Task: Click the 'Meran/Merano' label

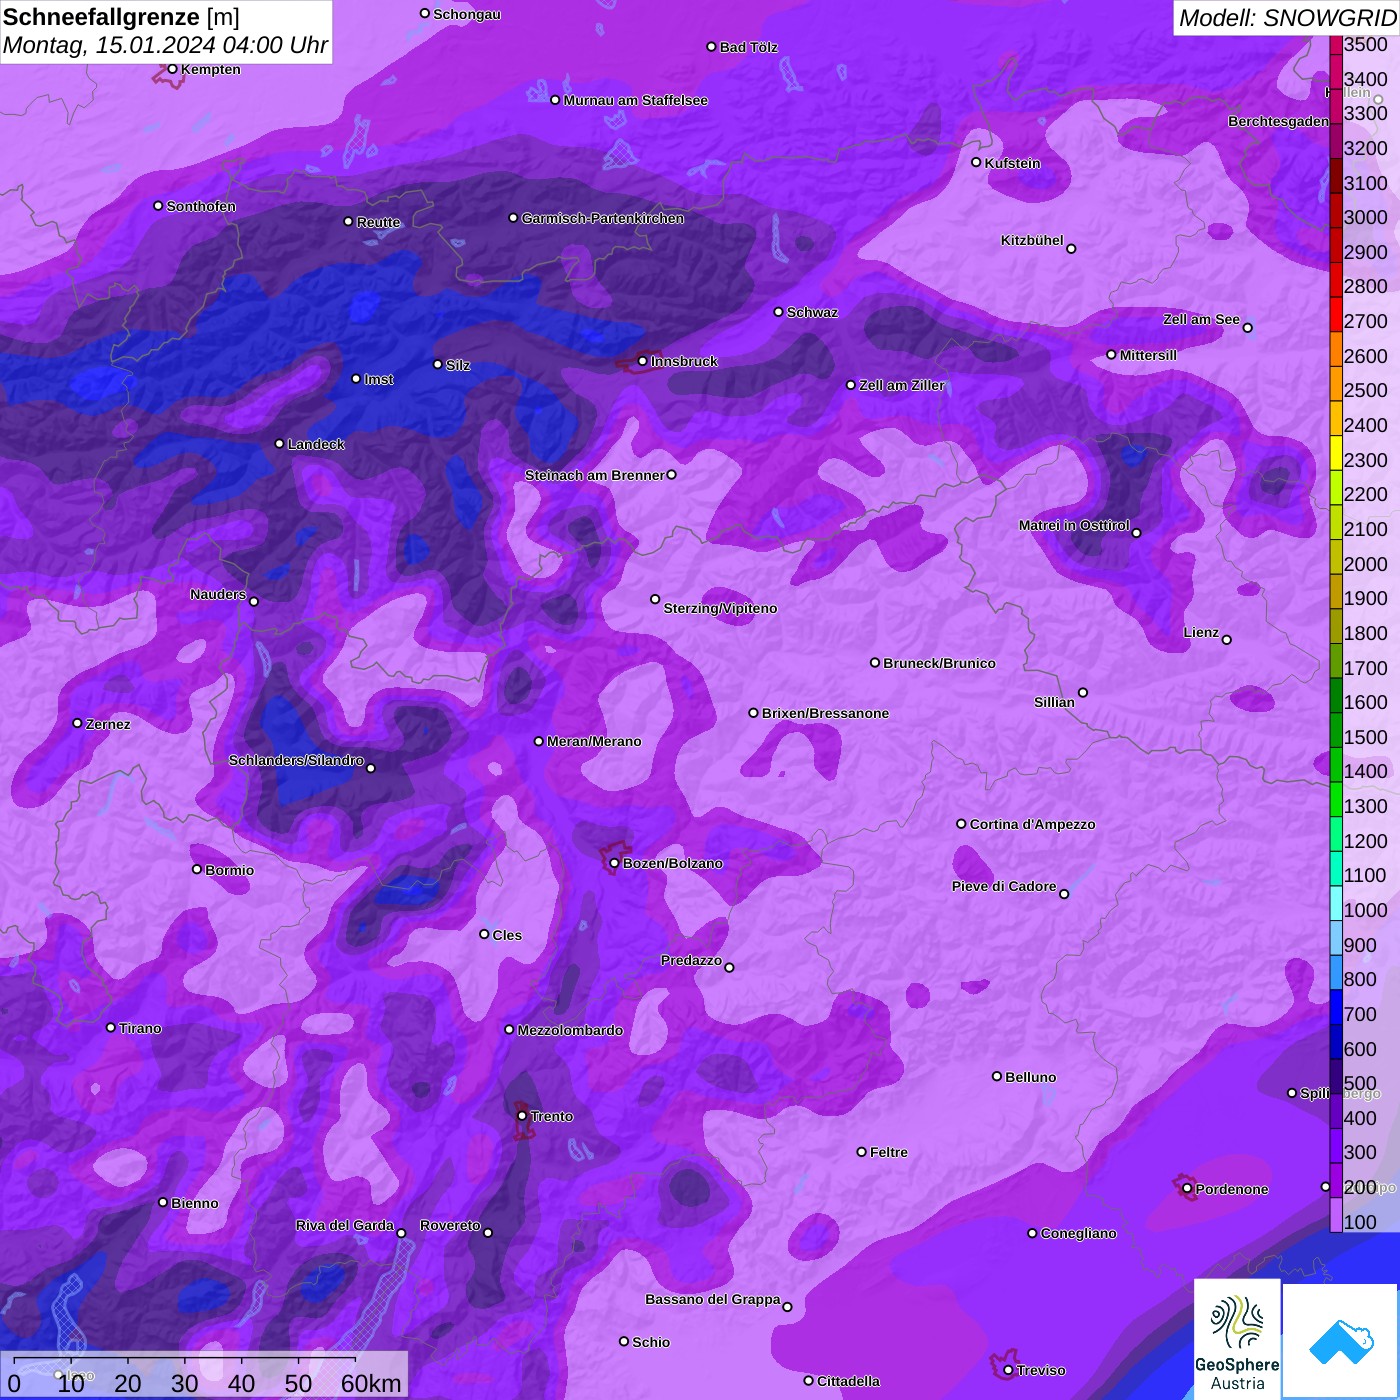Action: pyautogui.click(x=594, y=741)
